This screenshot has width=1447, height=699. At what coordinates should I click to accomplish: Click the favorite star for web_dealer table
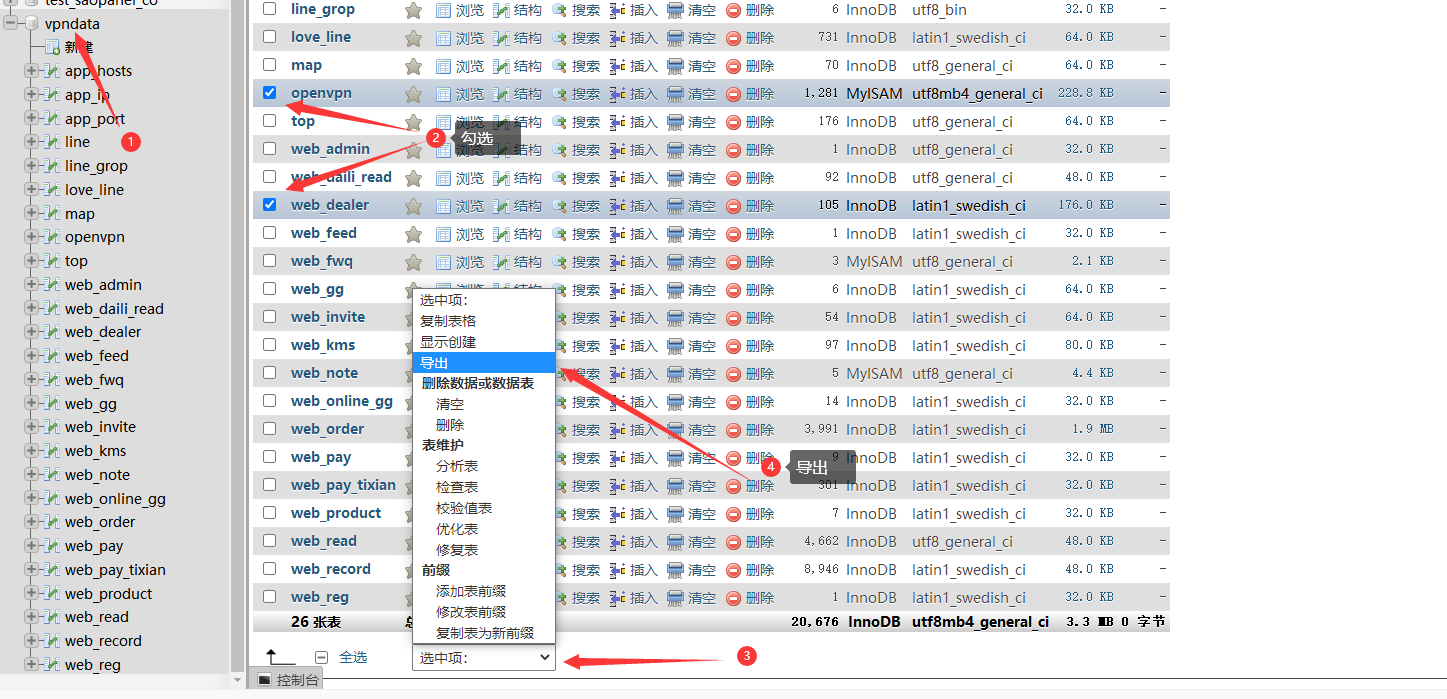[413, 206]
